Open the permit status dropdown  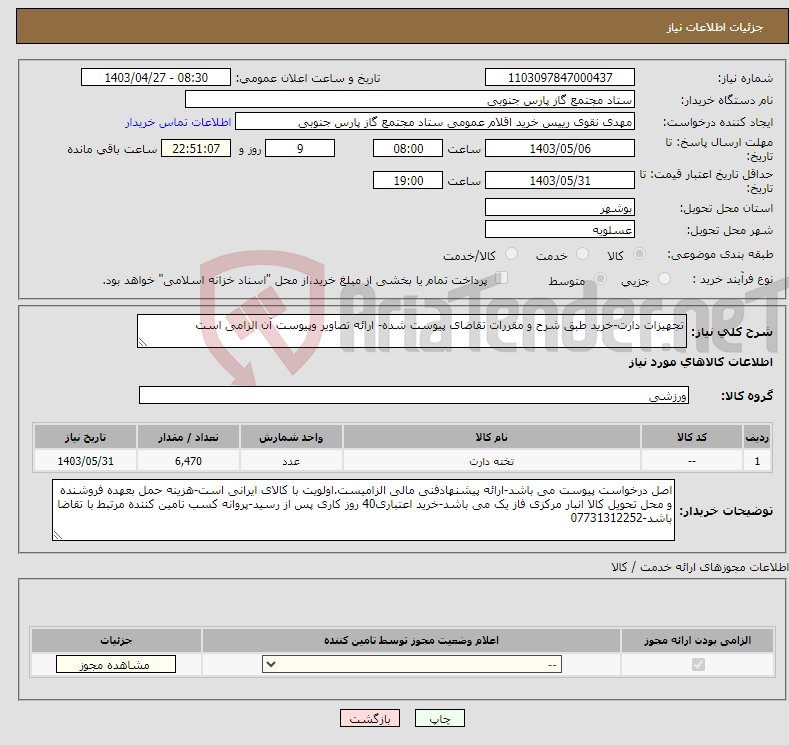click(412, 665)
